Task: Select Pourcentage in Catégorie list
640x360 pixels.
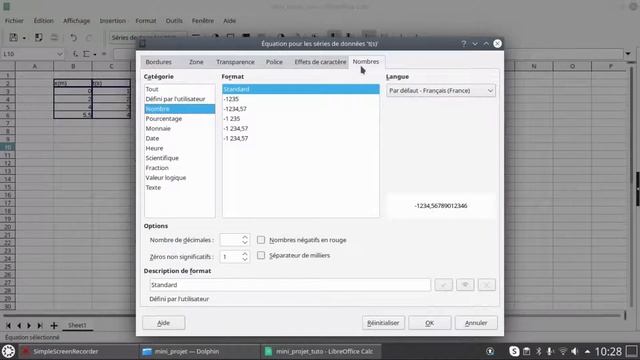Action: [x=180, y=119]
